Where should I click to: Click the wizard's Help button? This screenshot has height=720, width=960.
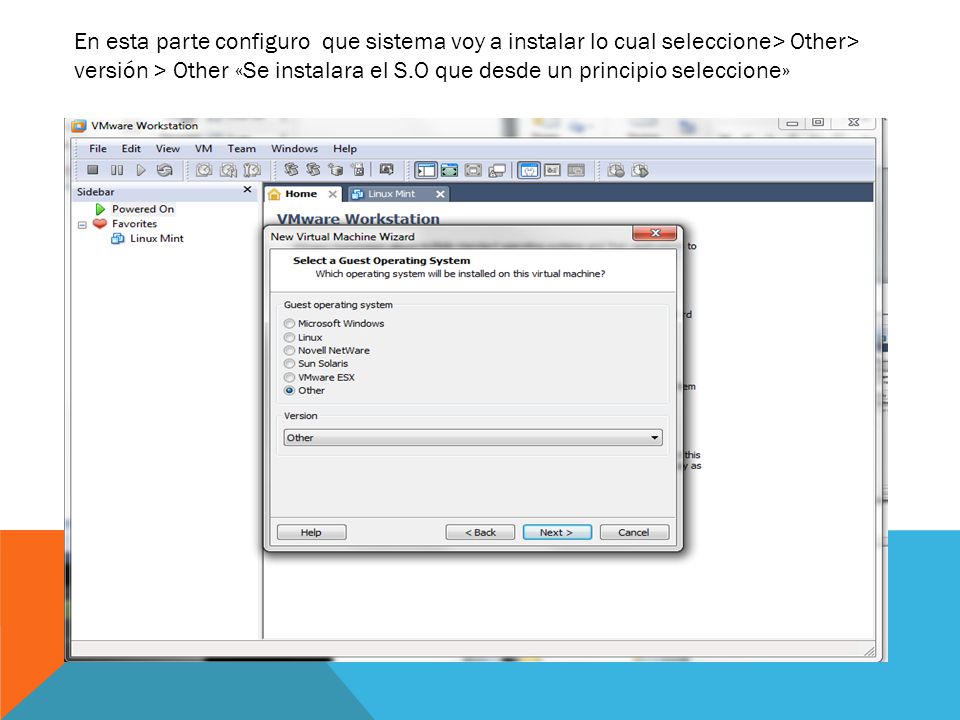(x=311, y=533)
